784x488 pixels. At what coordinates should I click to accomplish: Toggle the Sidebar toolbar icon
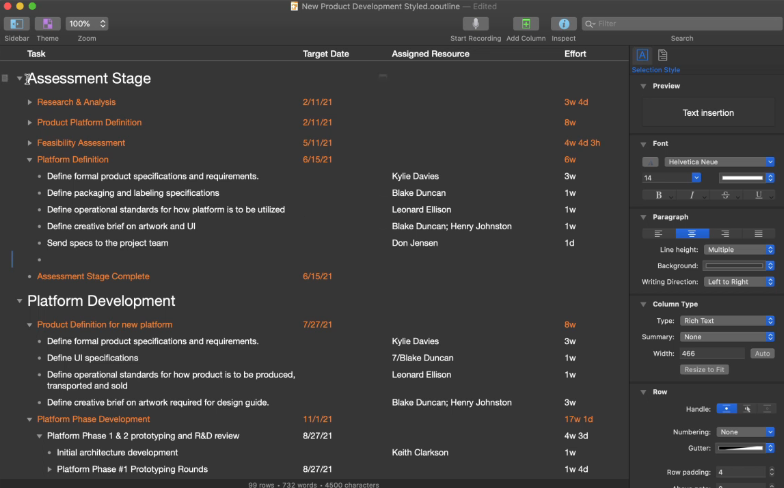point(16,24)
